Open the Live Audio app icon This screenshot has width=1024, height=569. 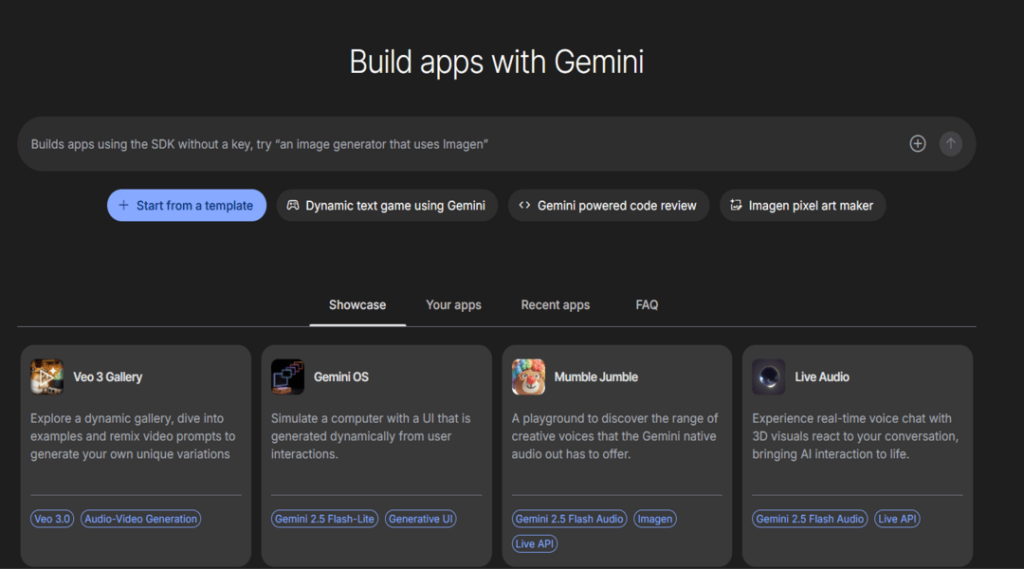pos(769,377)
